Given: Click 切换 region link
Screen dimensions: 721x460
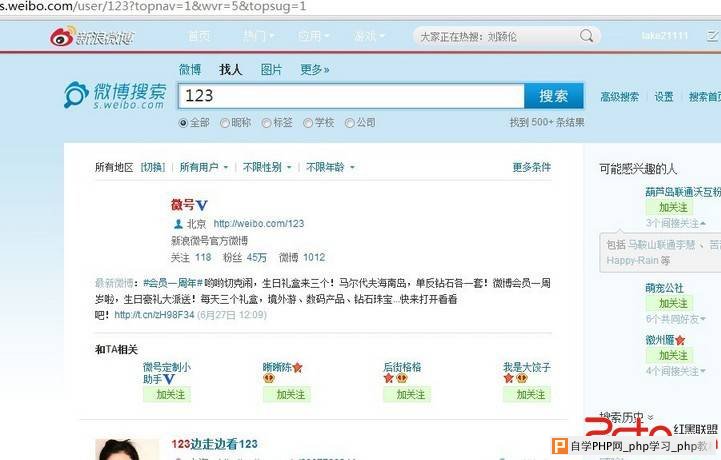Looking at the screenshot, I should tap(153, 167).
